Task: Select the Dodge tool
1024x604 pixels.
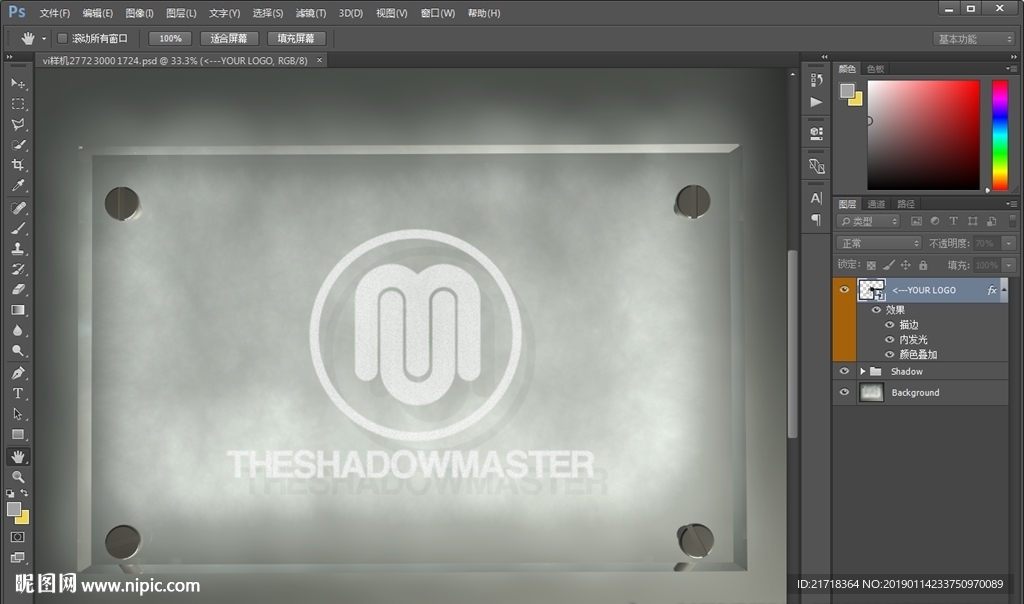Action: pyautogui.click(x=18, y=351)
